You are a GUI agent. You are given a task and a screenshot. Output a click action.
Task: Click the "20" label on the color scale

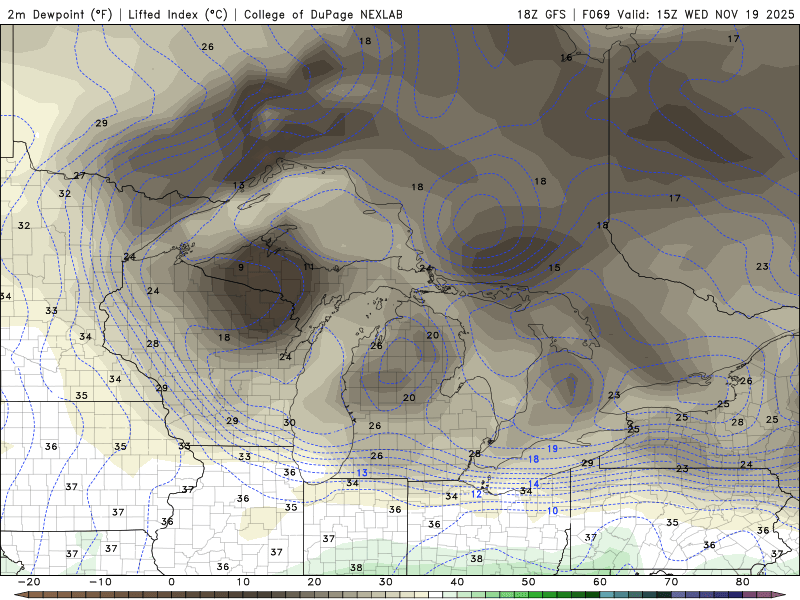click(314, 582)
